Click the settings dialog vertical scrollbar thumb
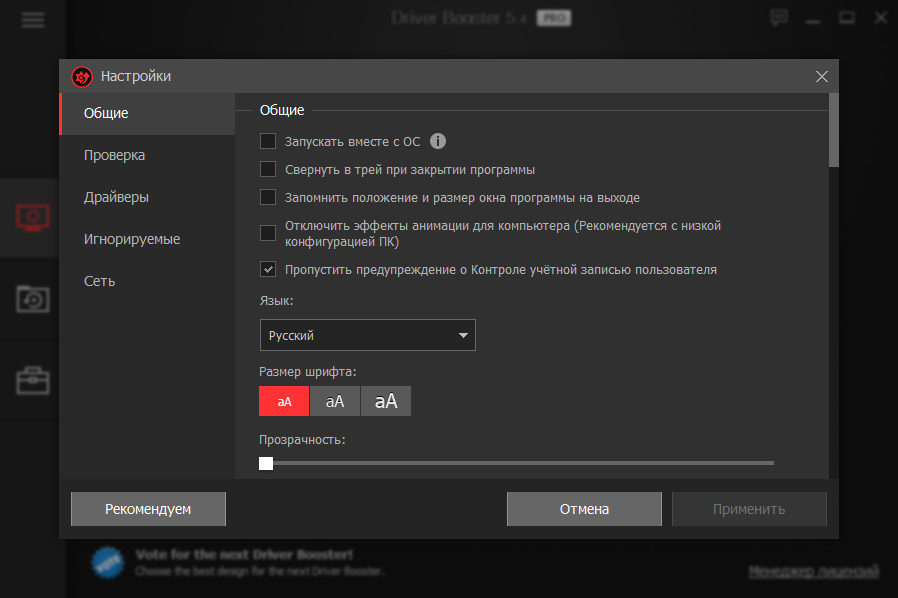Viewport: 898px width, 598px height. tap(834, 130)
